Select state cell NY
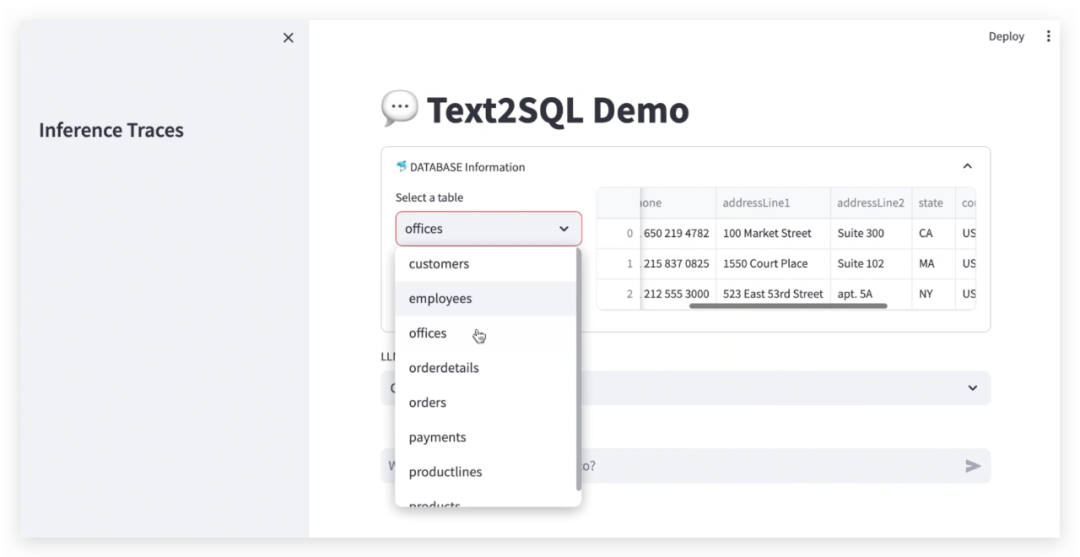This screenshot has height=557, width=1080. [x=933, y=294]
